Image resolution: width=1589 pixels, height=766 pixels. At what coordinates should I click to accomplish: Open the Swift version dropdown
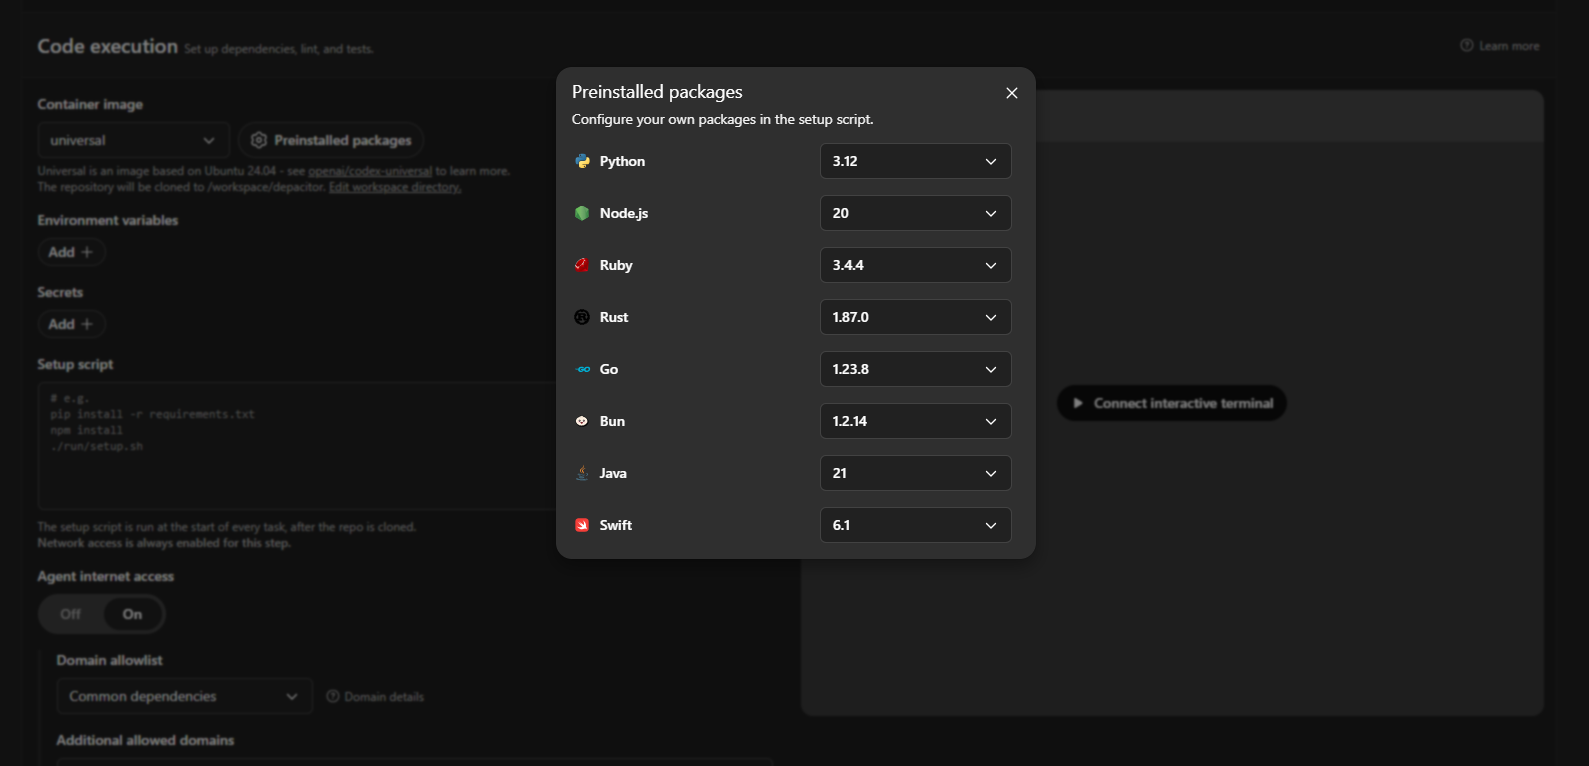(915, 525)
